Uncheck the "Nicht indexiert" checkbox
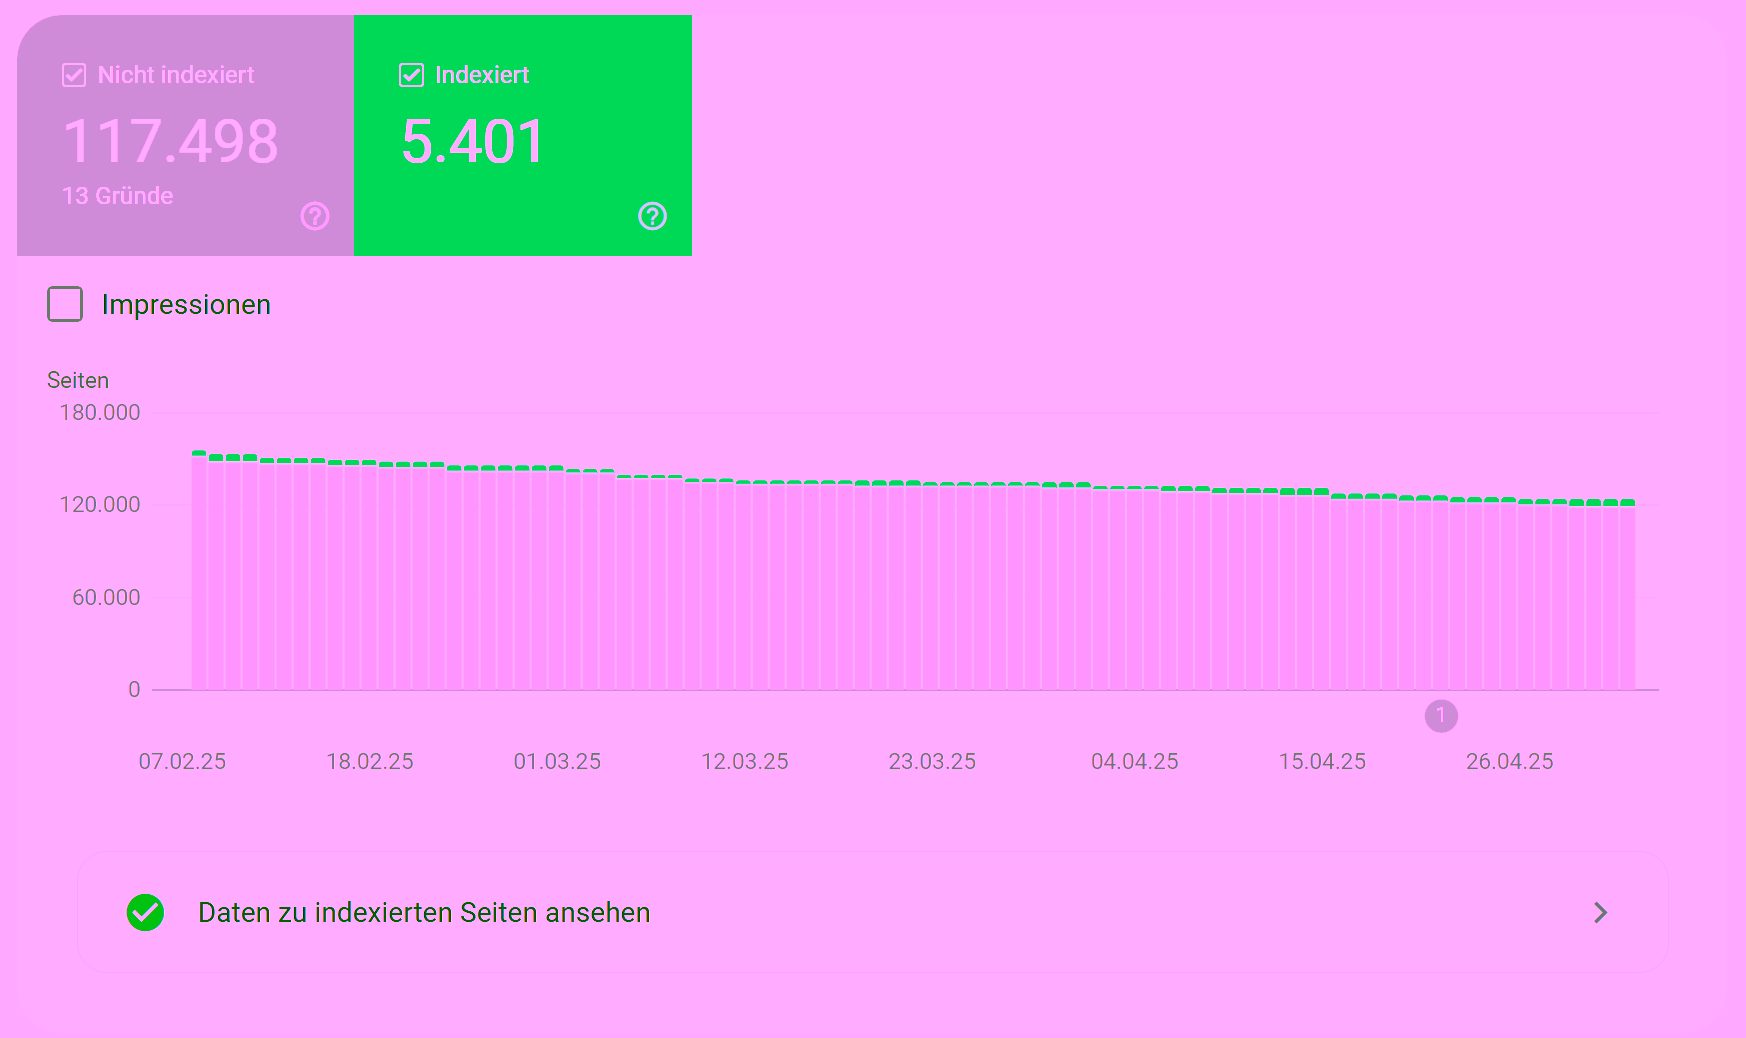Screen dimensions: 1746x1038 click(x=73, y=74)
